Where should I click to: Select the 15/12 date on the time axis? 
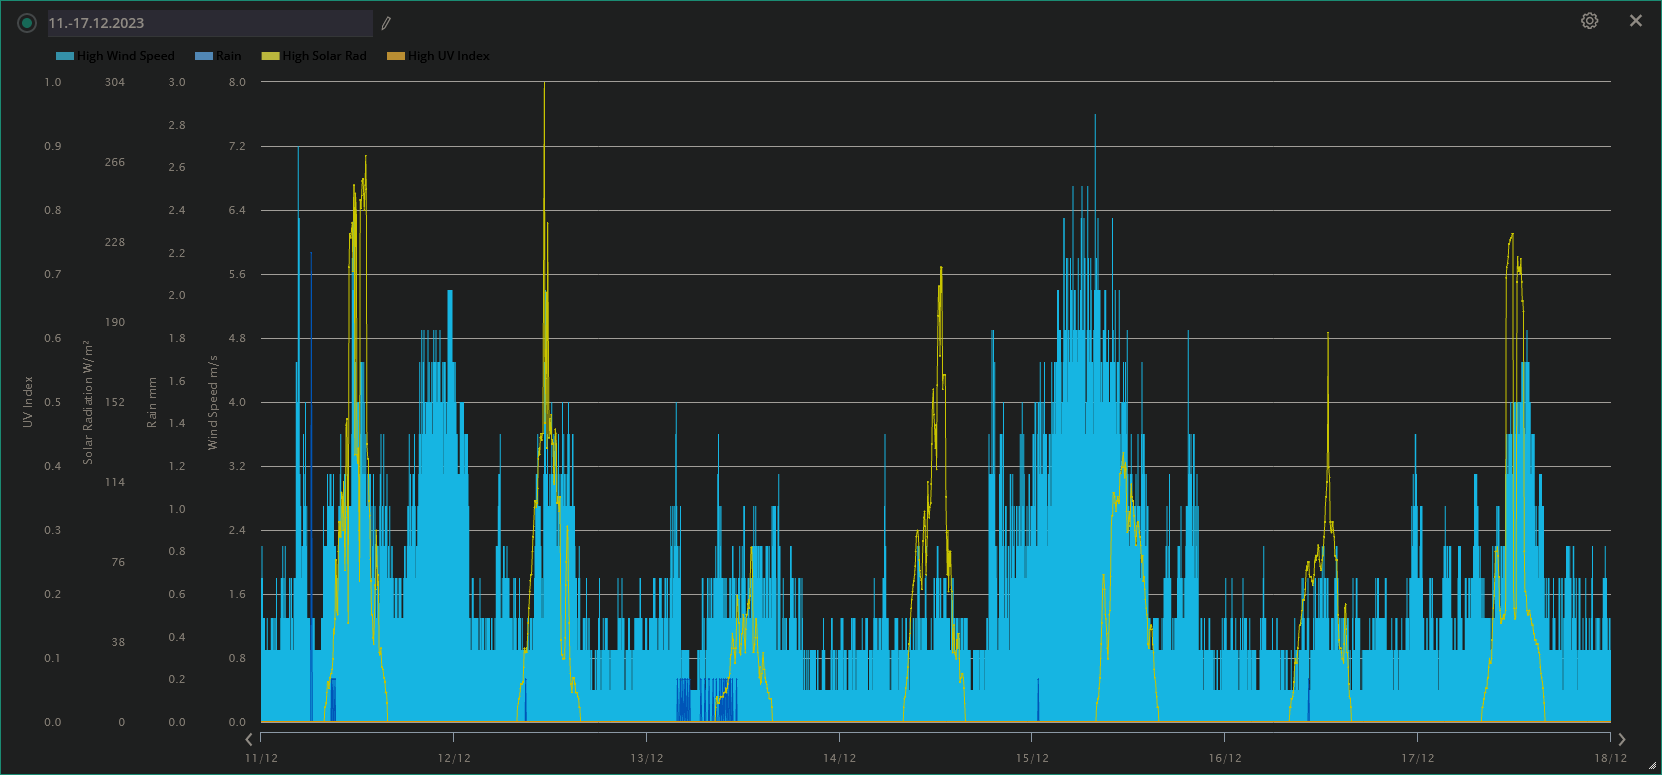click(x=1032, y=758)
